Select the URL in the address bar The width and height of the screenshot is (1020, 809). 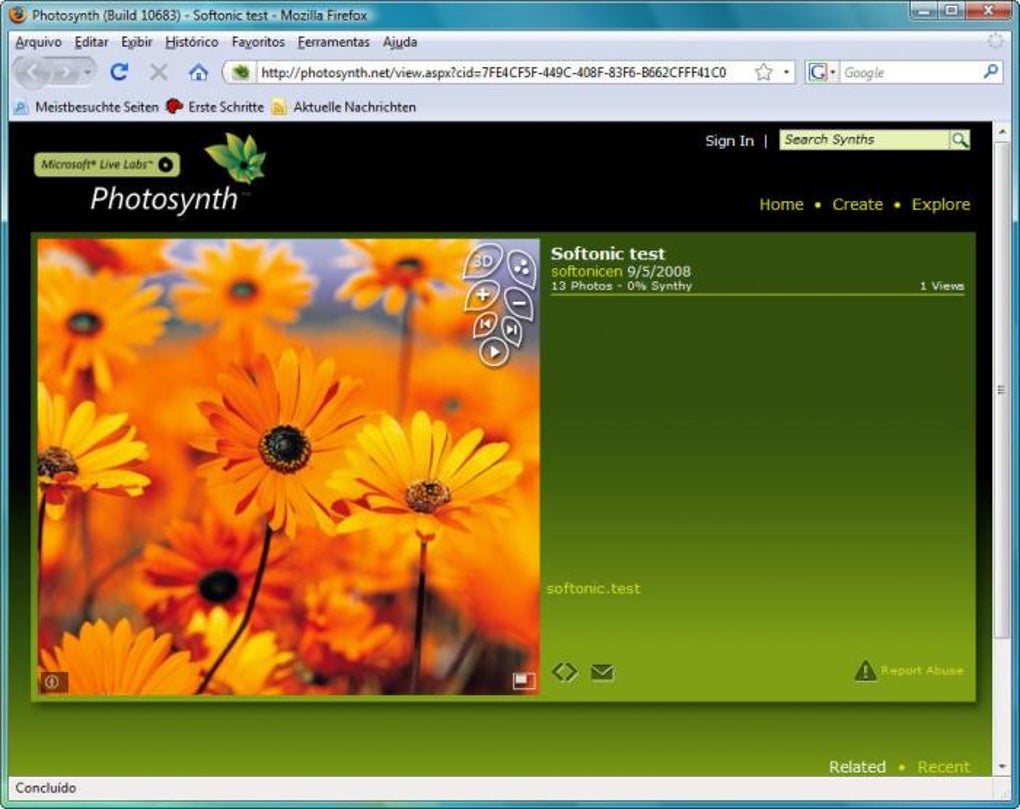pyautogui.click(x=493, y=72)
